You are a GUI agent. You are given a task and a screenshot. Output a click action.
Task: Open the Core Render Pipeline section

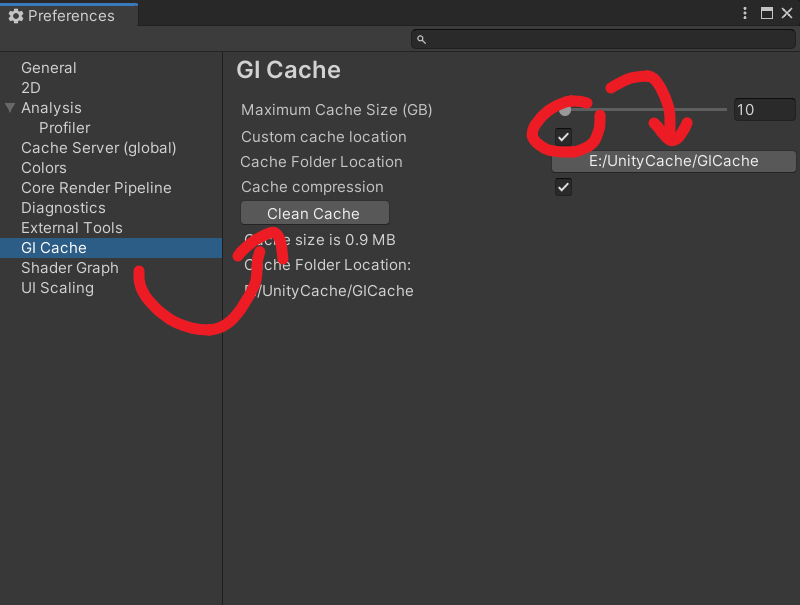tap(96, 187)
